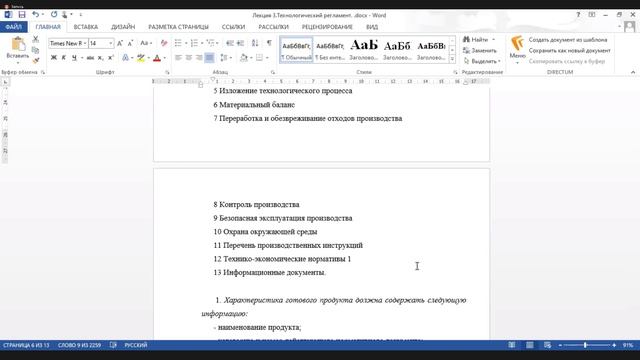The height and width of the screenshot is (360, 640).
Task: Toggle subscript formatting
Action: [x=100, y=58]
